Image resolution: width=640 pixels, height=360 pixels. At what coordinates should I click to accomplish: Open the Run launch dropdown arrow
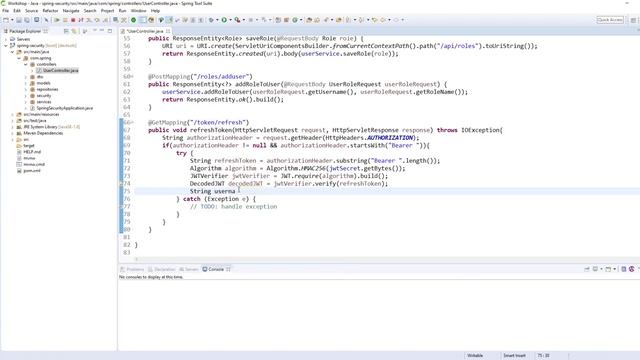click(x=230, y=20)
